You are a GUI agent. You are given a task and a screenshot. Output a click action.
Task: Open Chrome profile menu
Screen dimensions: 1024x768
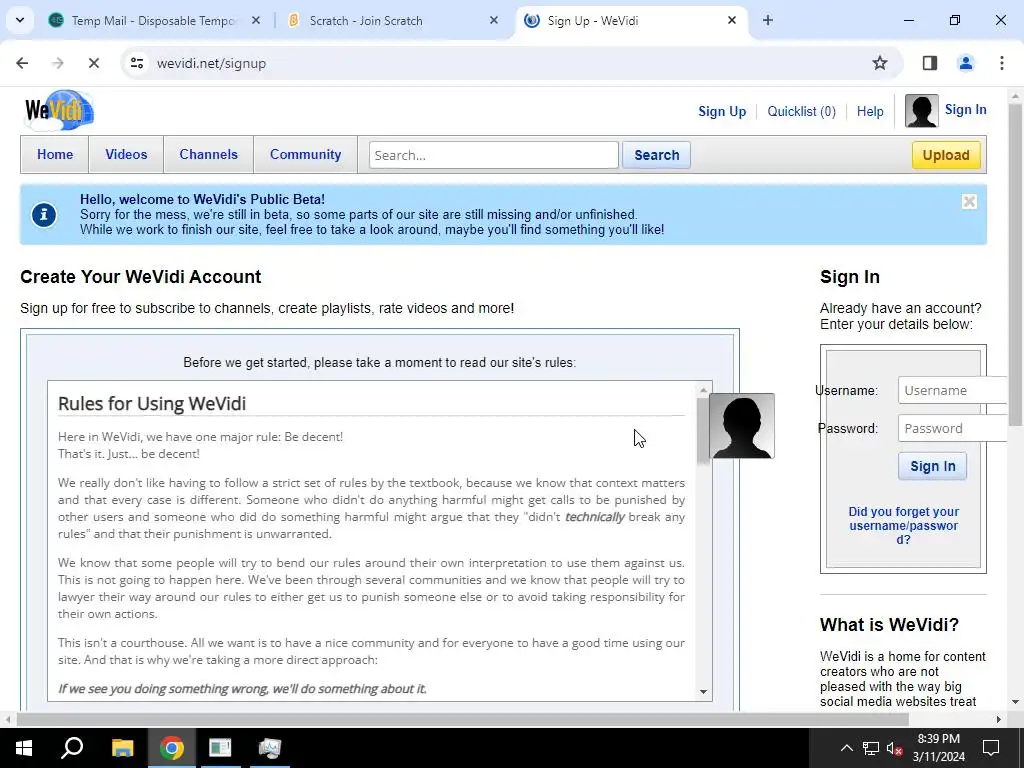[x=965, y=63]
